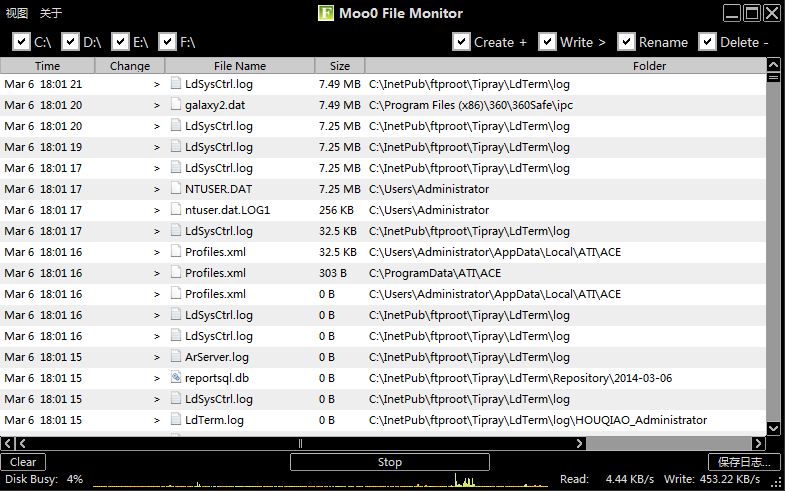Click Repository\2014-03-06 folder path
Image resolution: width=785 pixels, height=491 pixels.
(x=520, y=378)
